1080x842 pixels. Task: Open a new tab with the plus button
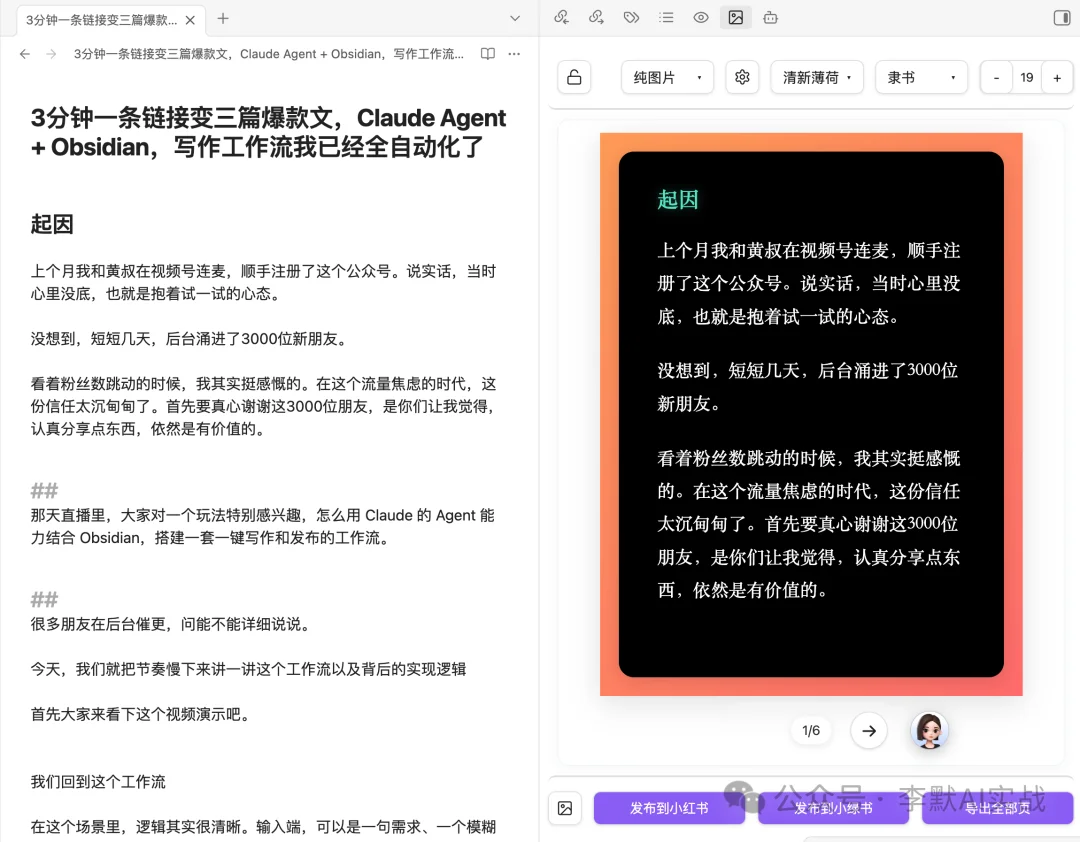tap(222, 18)
